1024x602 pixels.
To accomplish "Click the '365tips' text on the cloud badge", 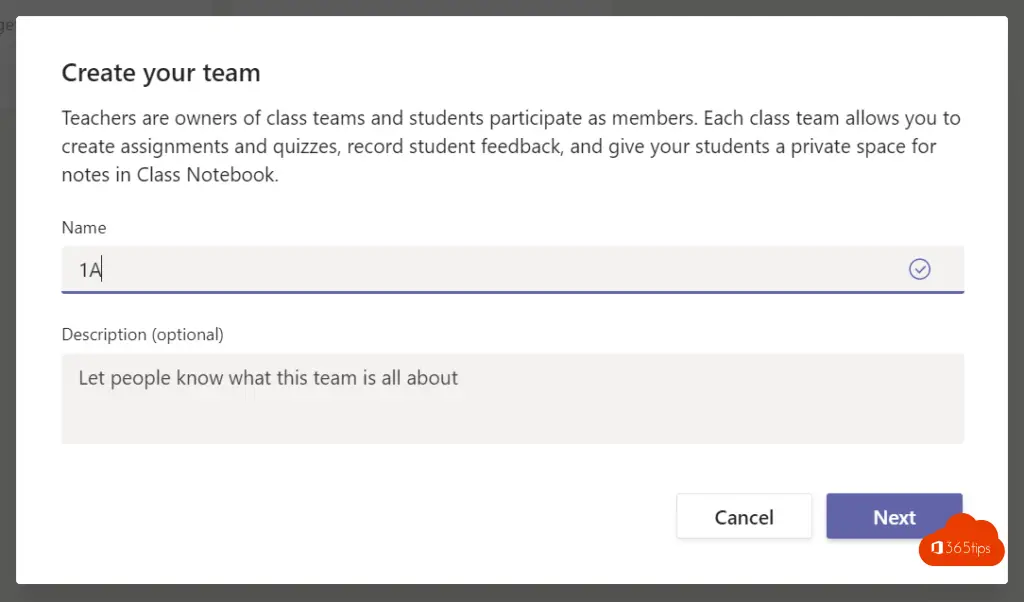I will [x=968, y=548].
